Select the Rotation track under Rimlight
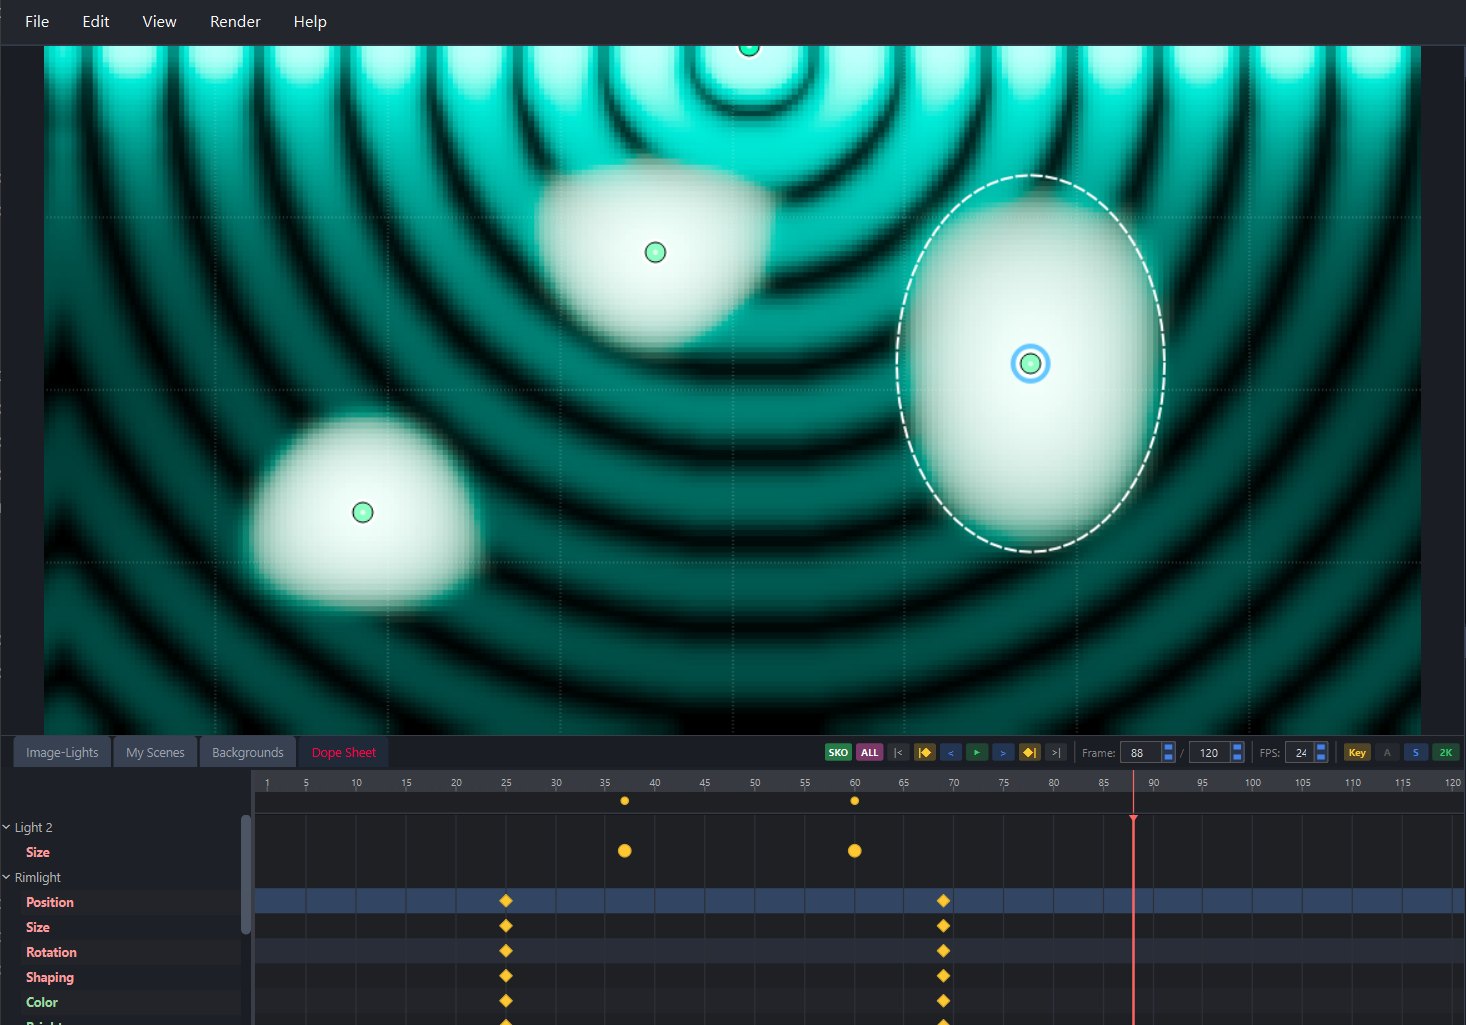 pos(51,952)
